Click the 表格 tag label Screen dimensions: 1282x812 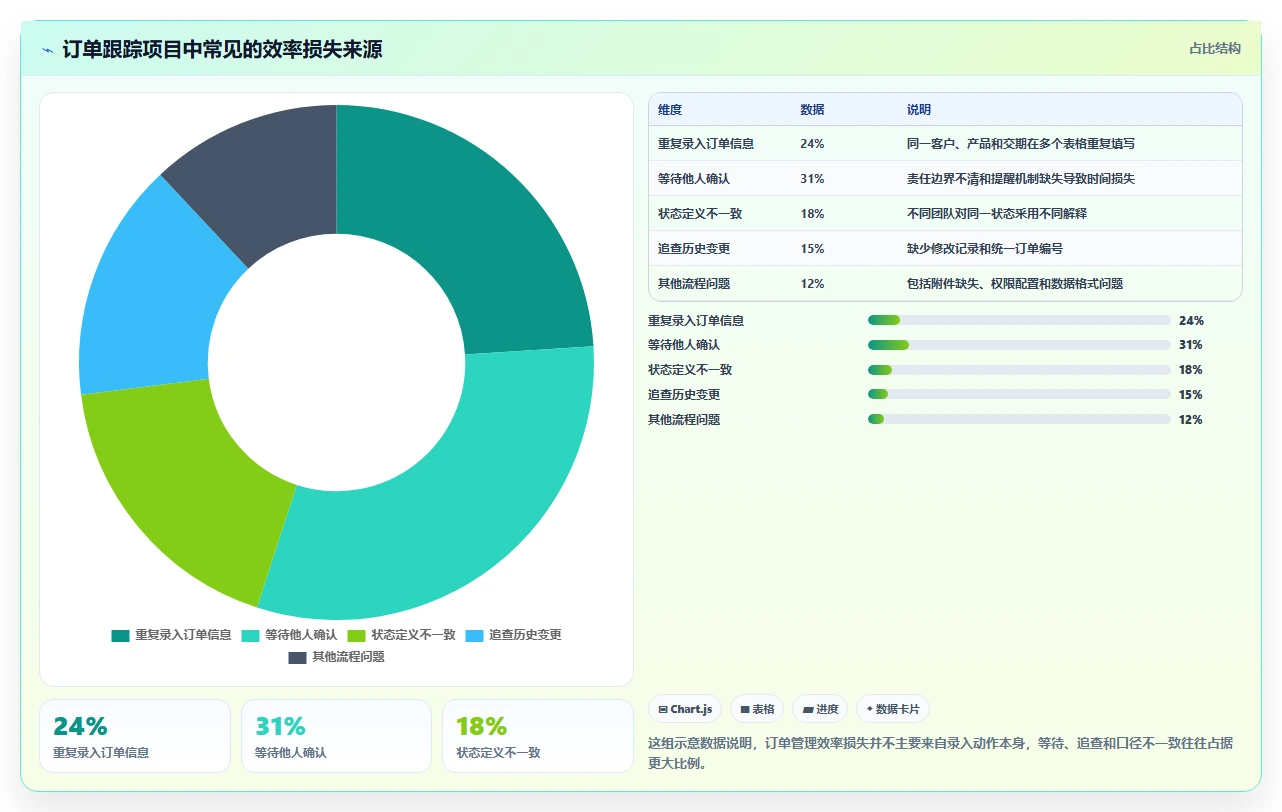[x=764, y=709]
